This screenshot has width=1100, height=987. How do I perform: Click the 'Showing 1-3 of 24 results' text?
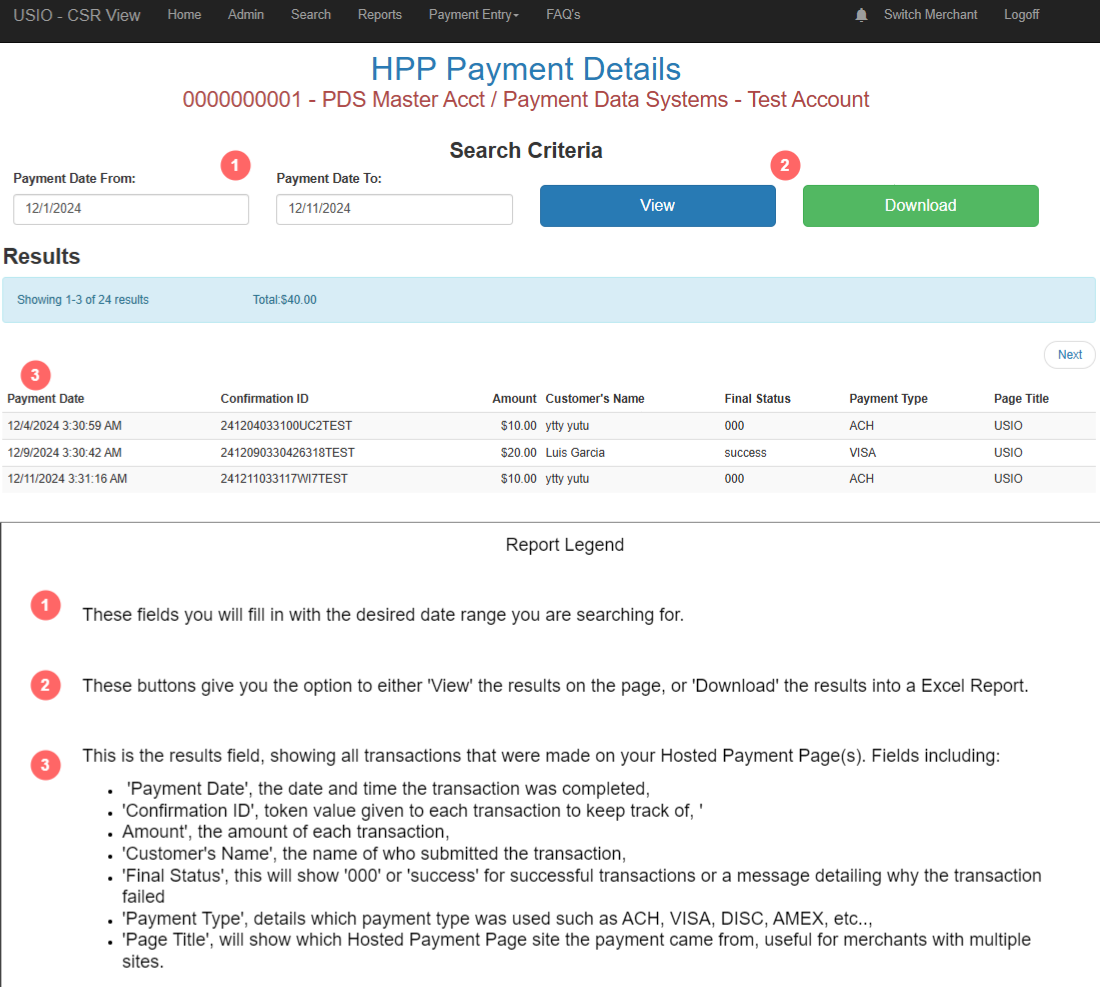pos(83,300)
